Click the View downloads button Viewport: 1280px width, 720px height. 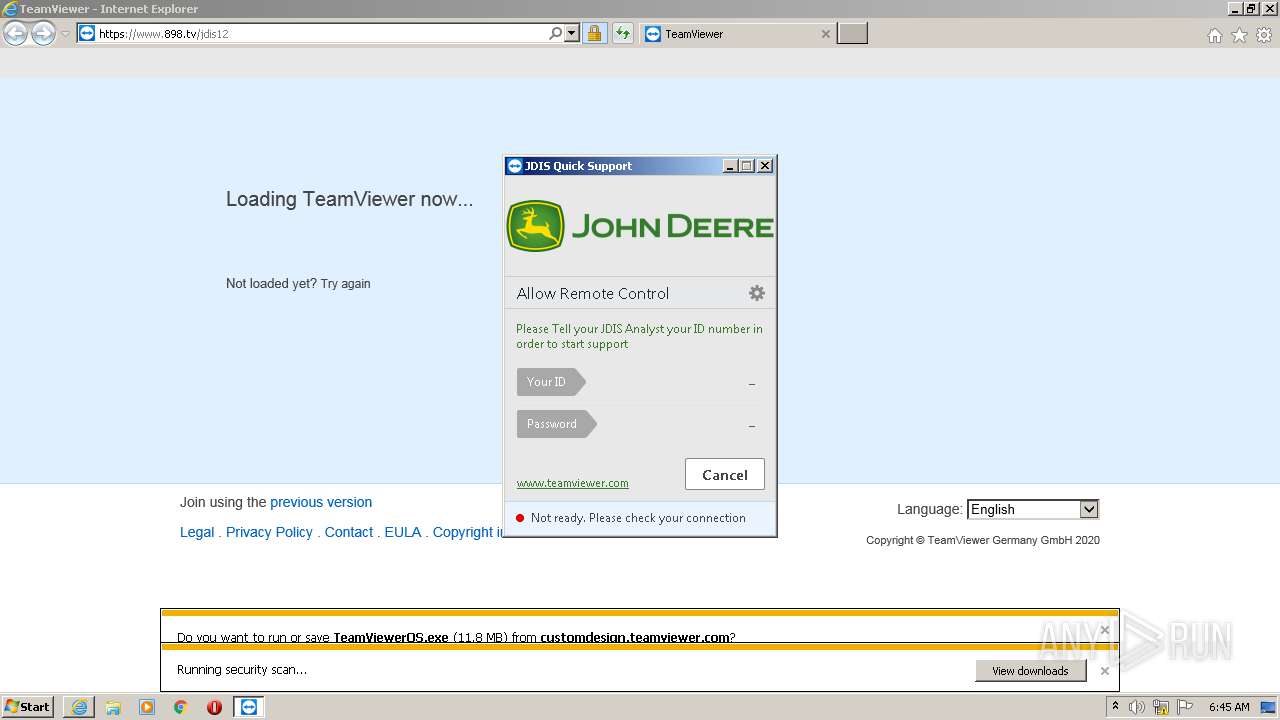pos(1030,671)
